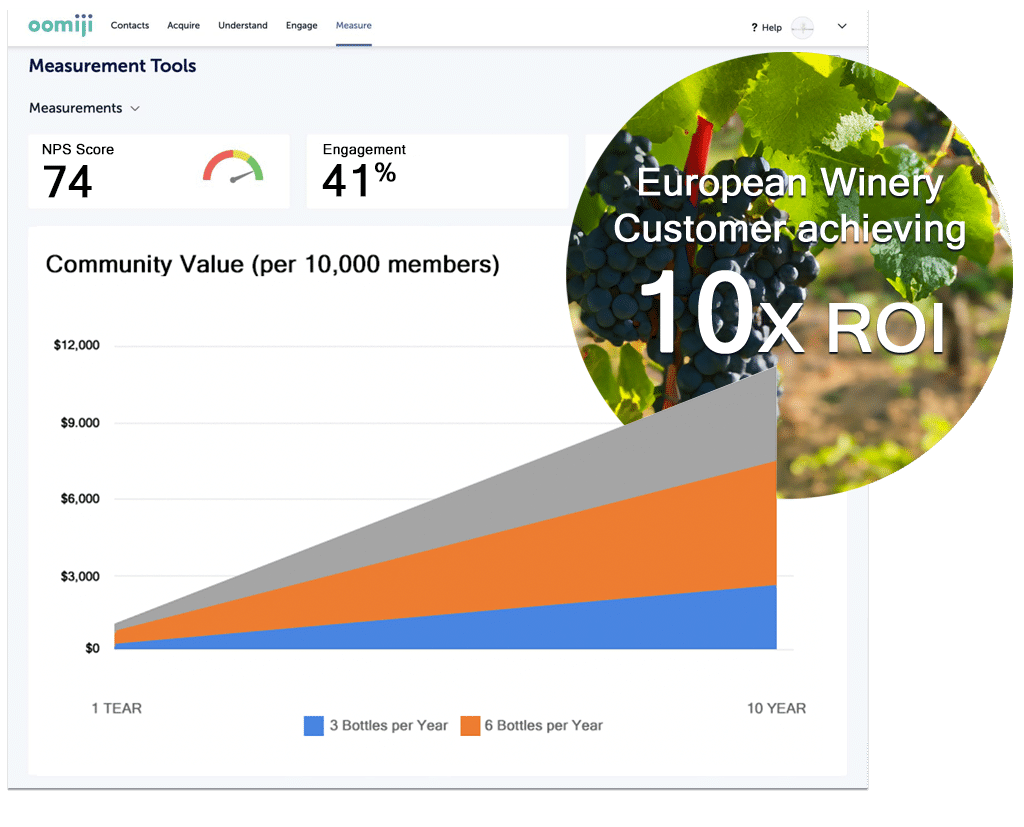Screen dimensions: 1024x827
Task: Open the user profile avatar
Action: pos(803,27)
